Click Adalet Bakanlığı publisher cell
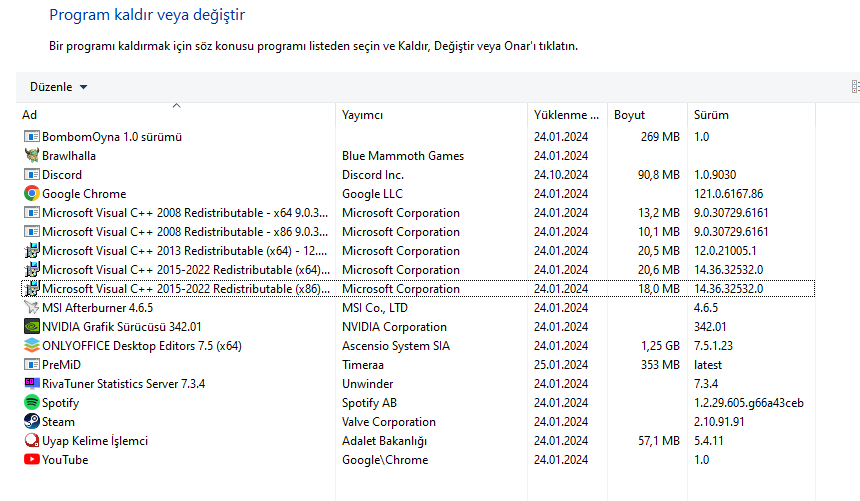This screenshot has height=501, width=860. pos(384,441)
